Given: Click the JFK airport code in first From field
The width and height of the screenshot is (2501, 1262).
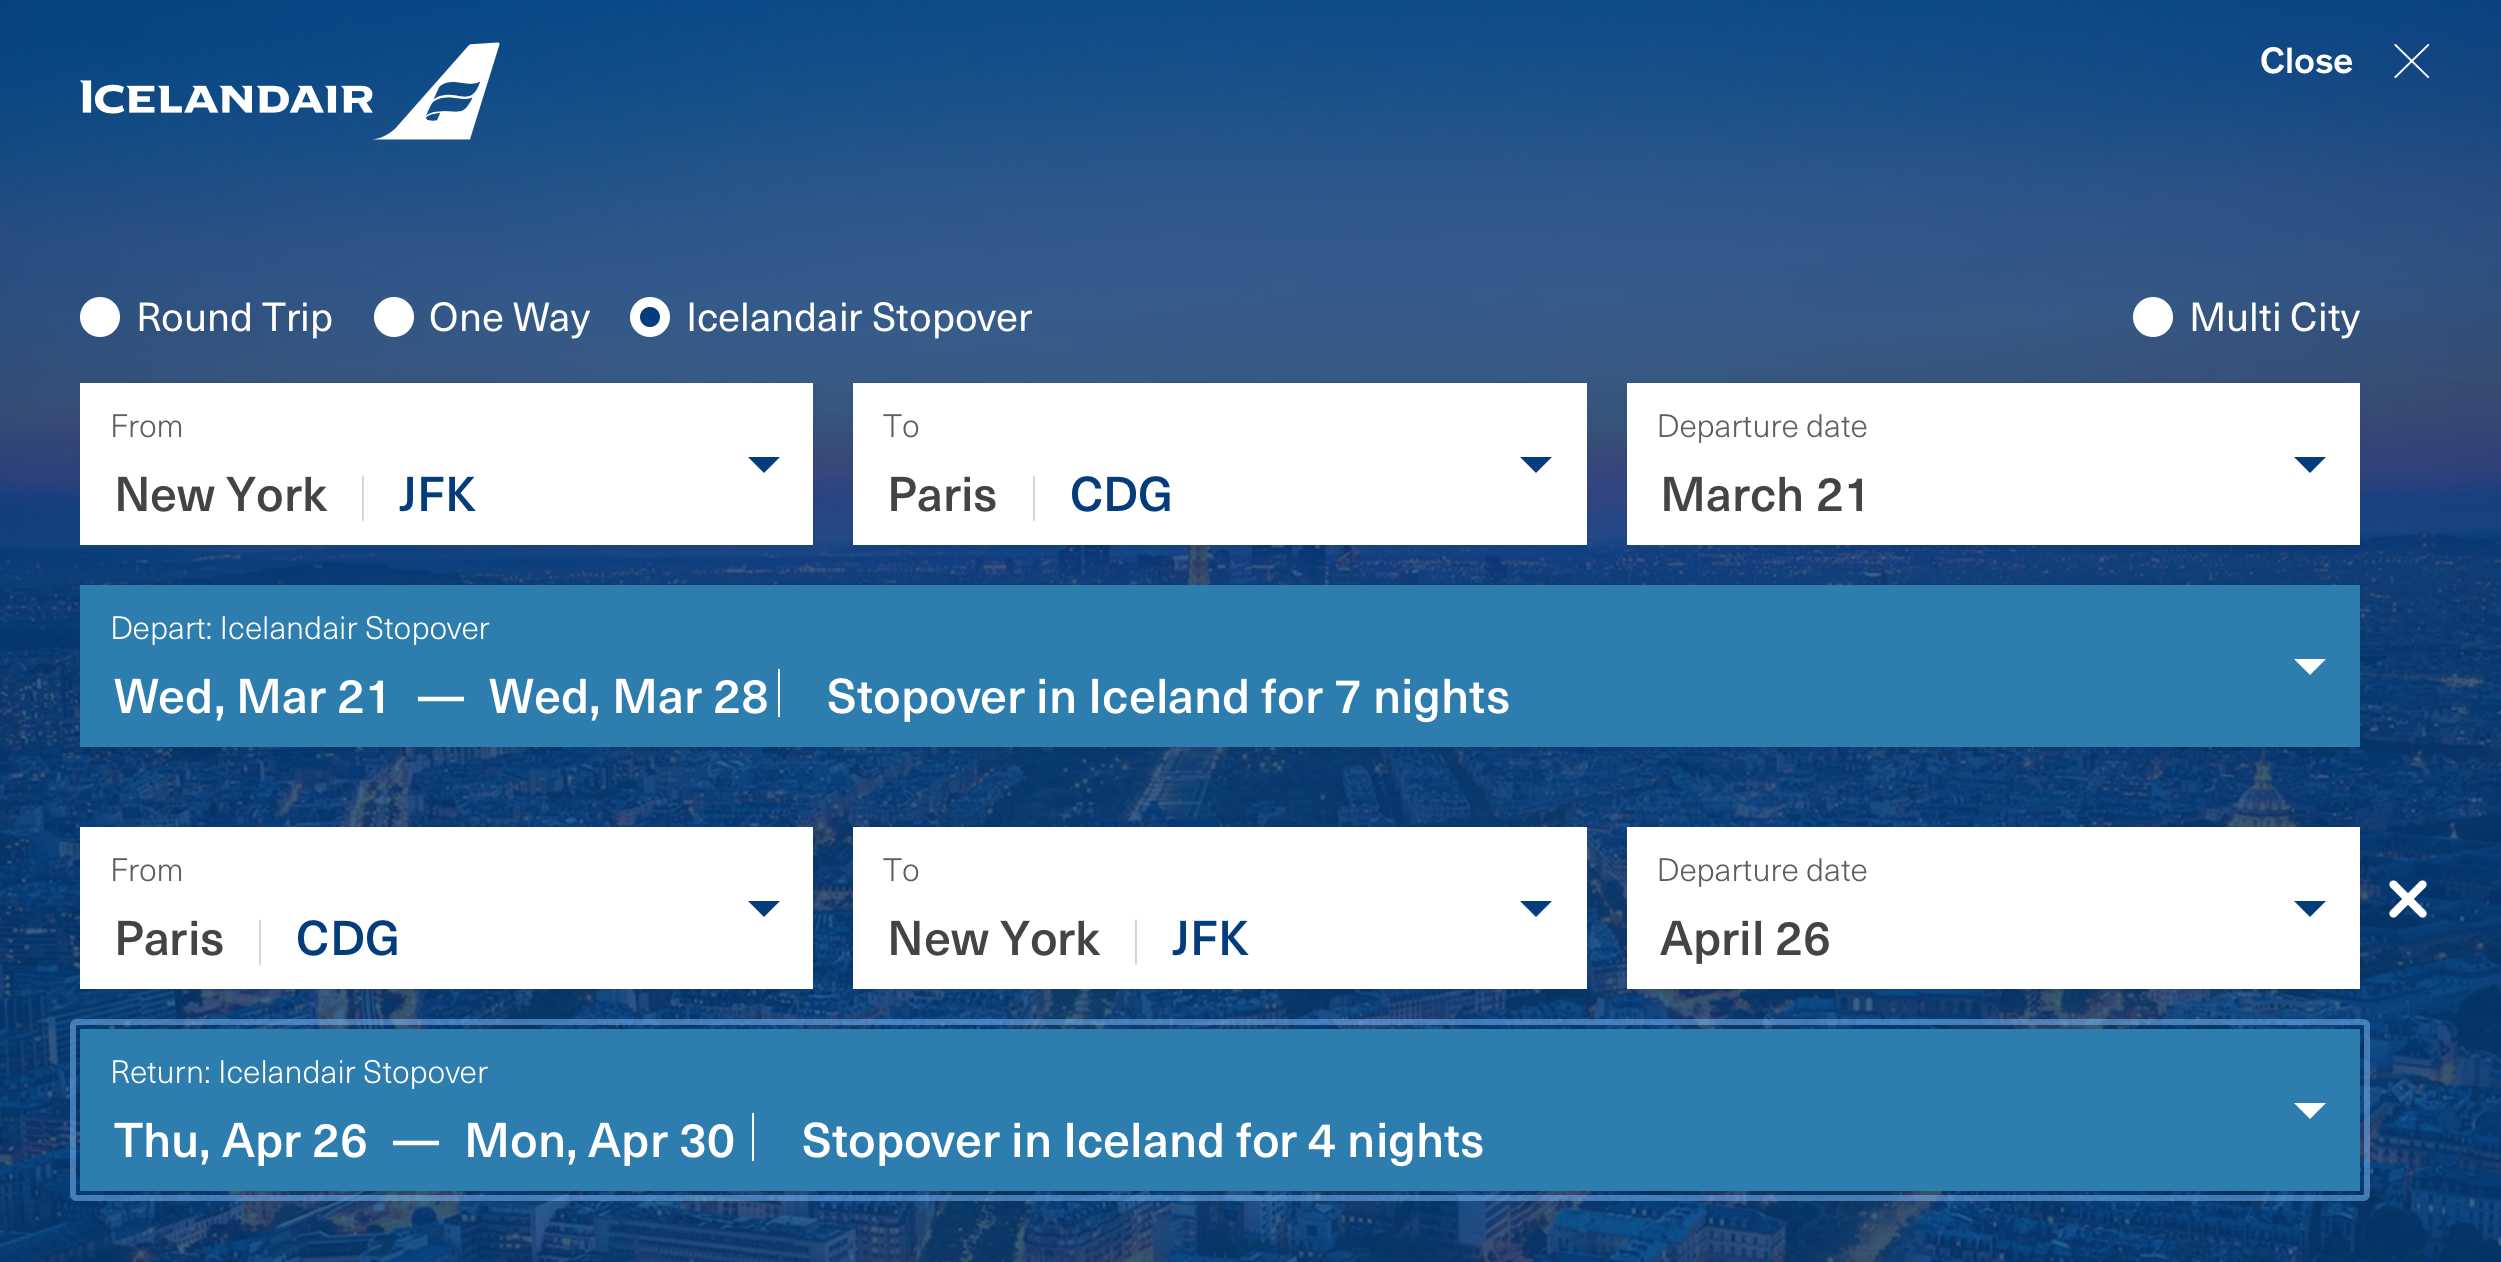Looking at the screenshot, I should (x=437, y=495).
